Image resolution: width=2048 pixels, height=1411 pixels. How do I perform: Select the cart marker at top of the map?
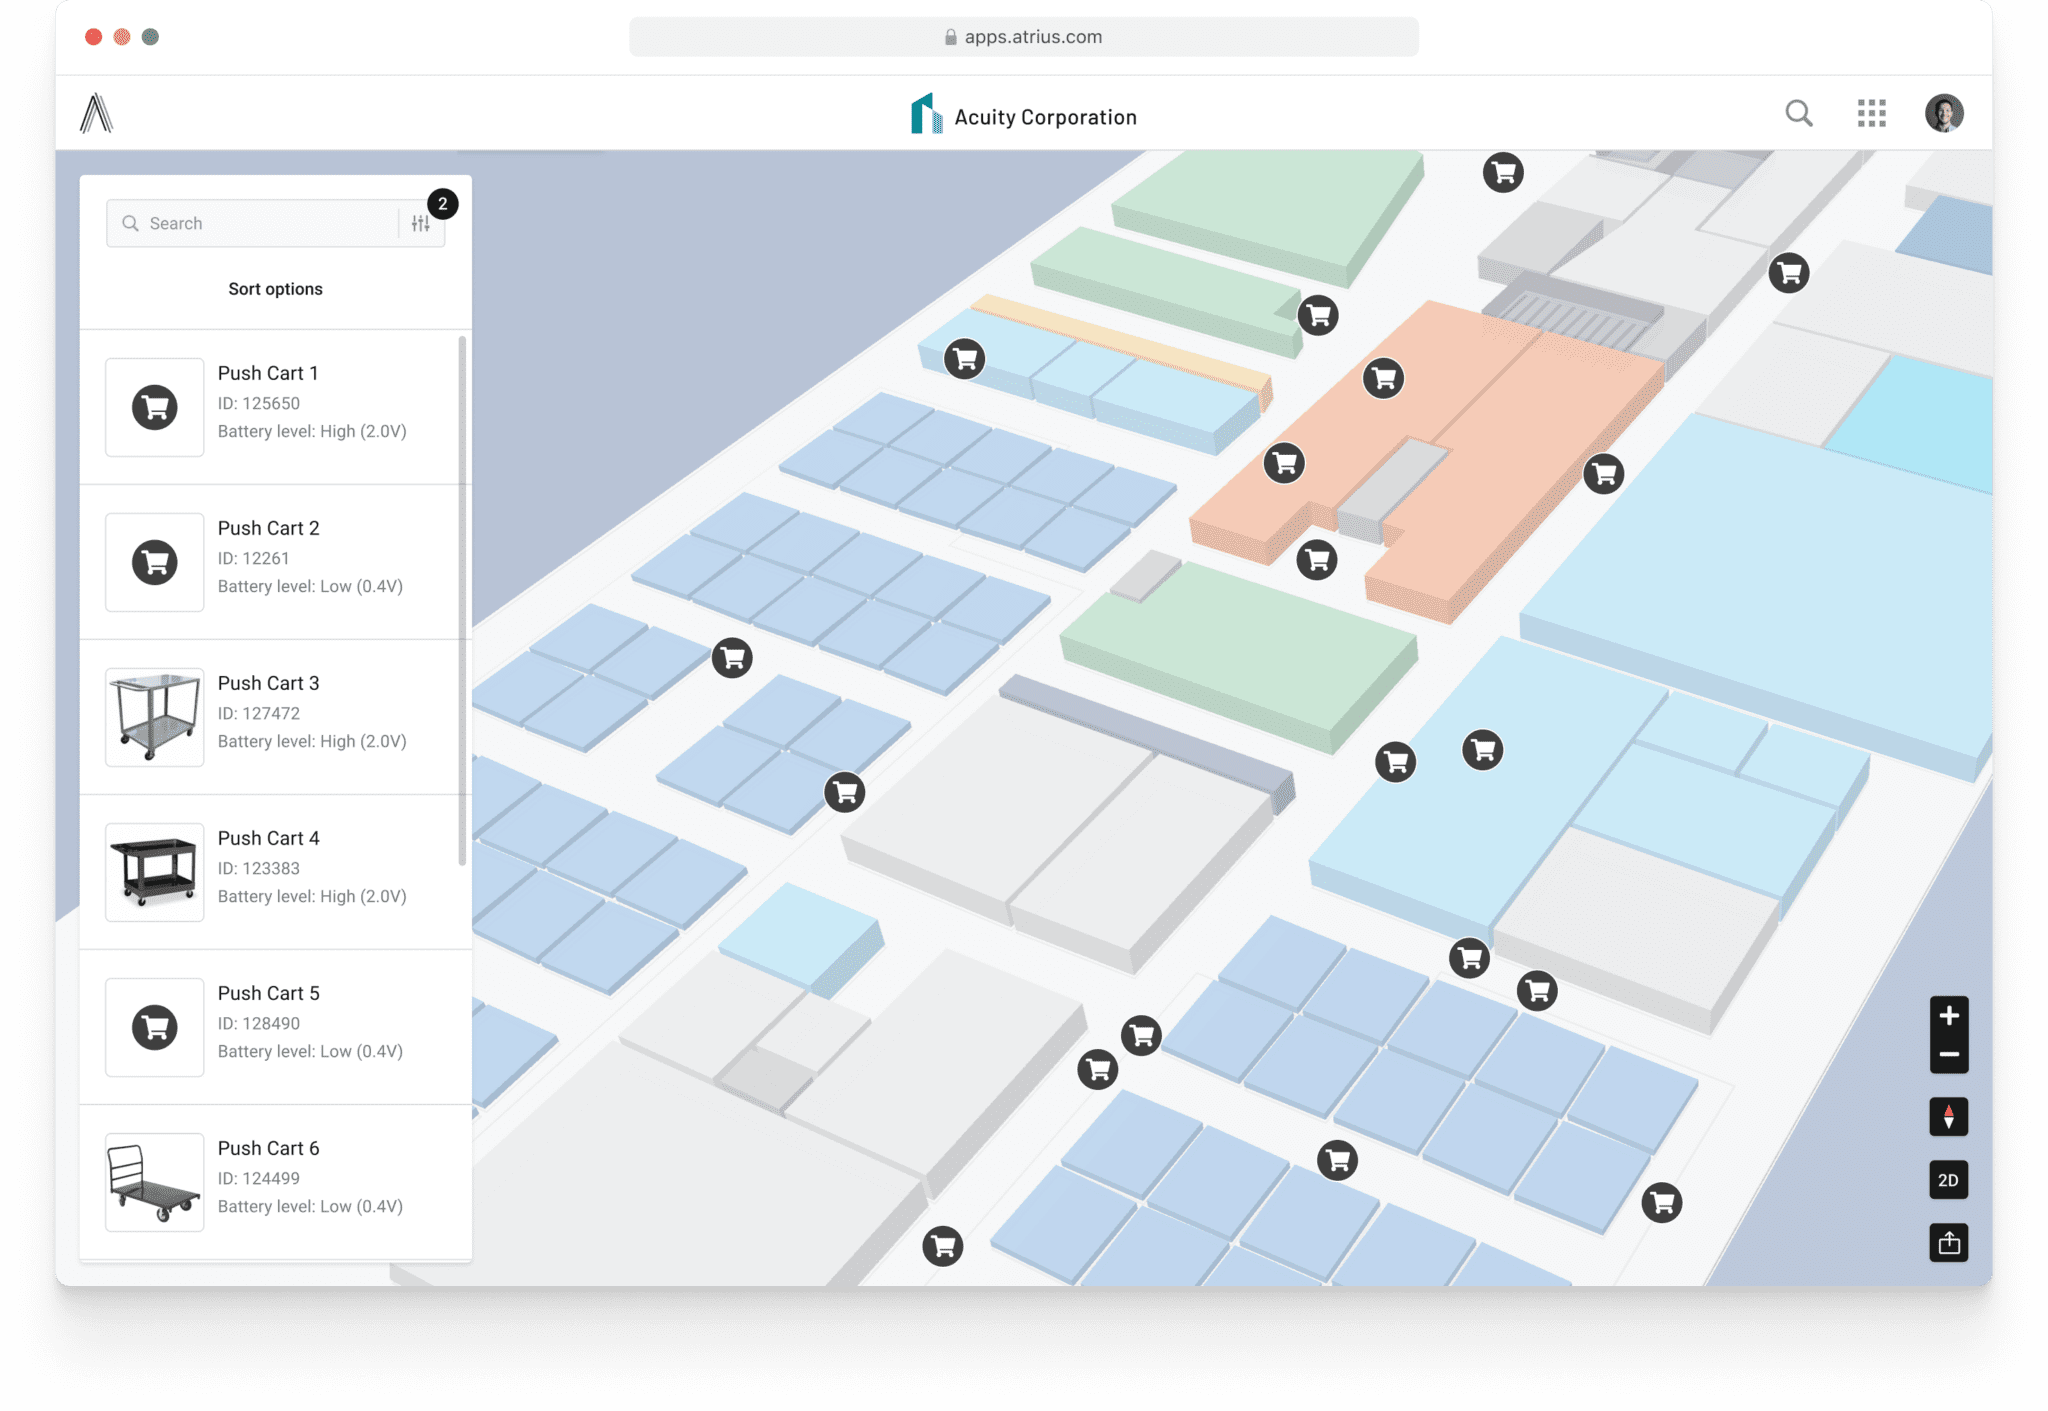coord(1502,172)
